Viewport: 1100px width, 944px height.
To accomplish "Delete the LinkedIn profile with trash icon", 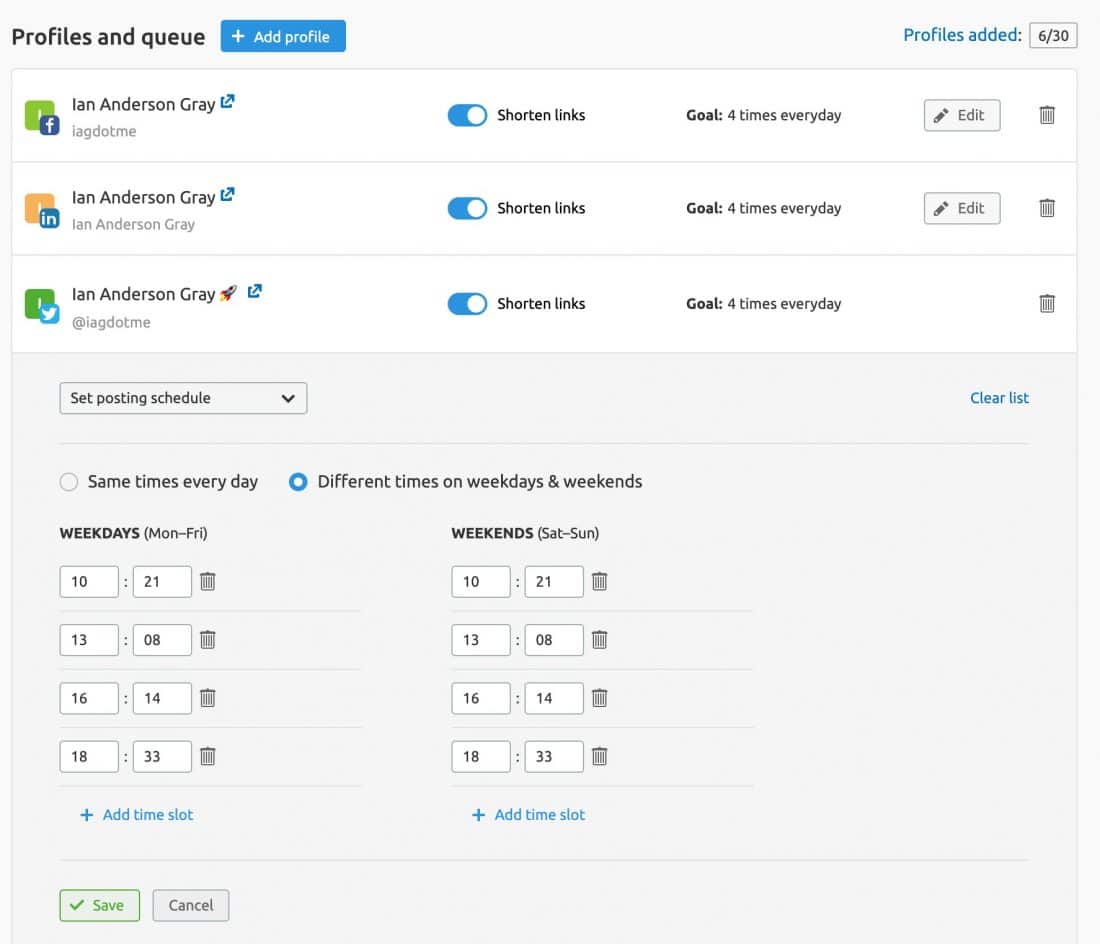I will (1047, 208).
